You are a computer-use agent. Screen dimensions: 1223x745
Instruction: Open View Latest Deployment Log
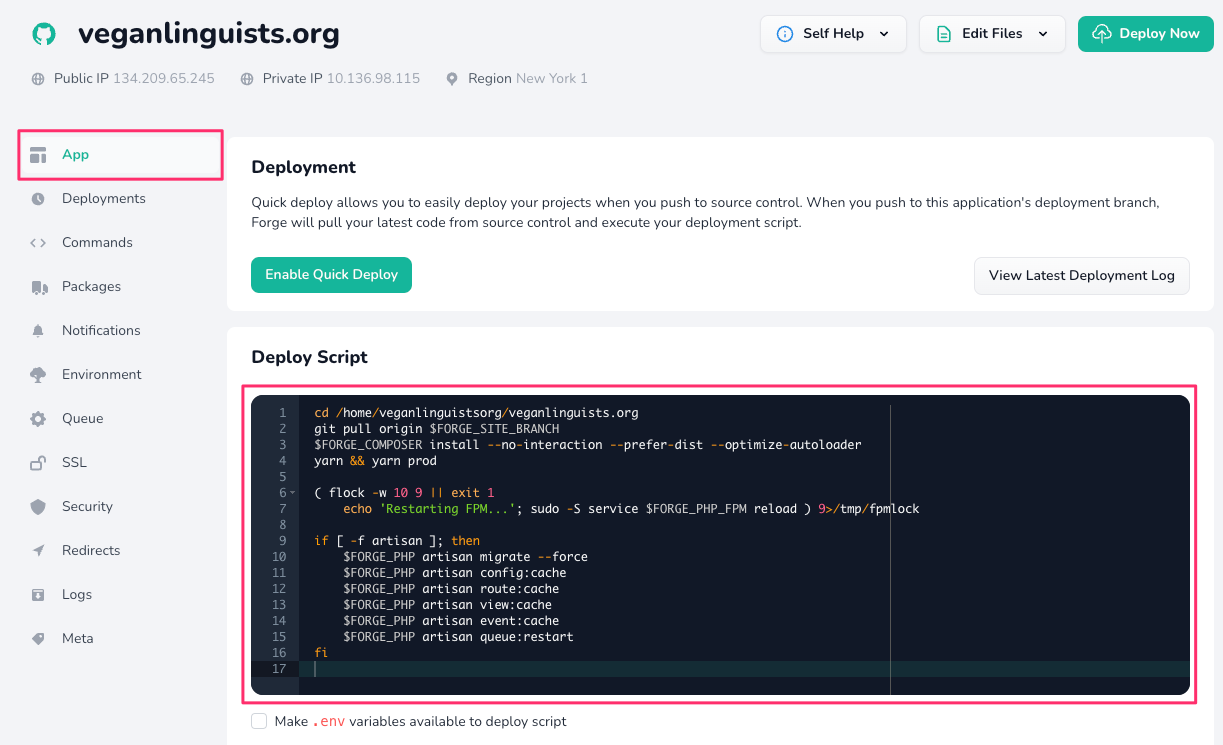pyautogui.click(x=1081, y=275)
